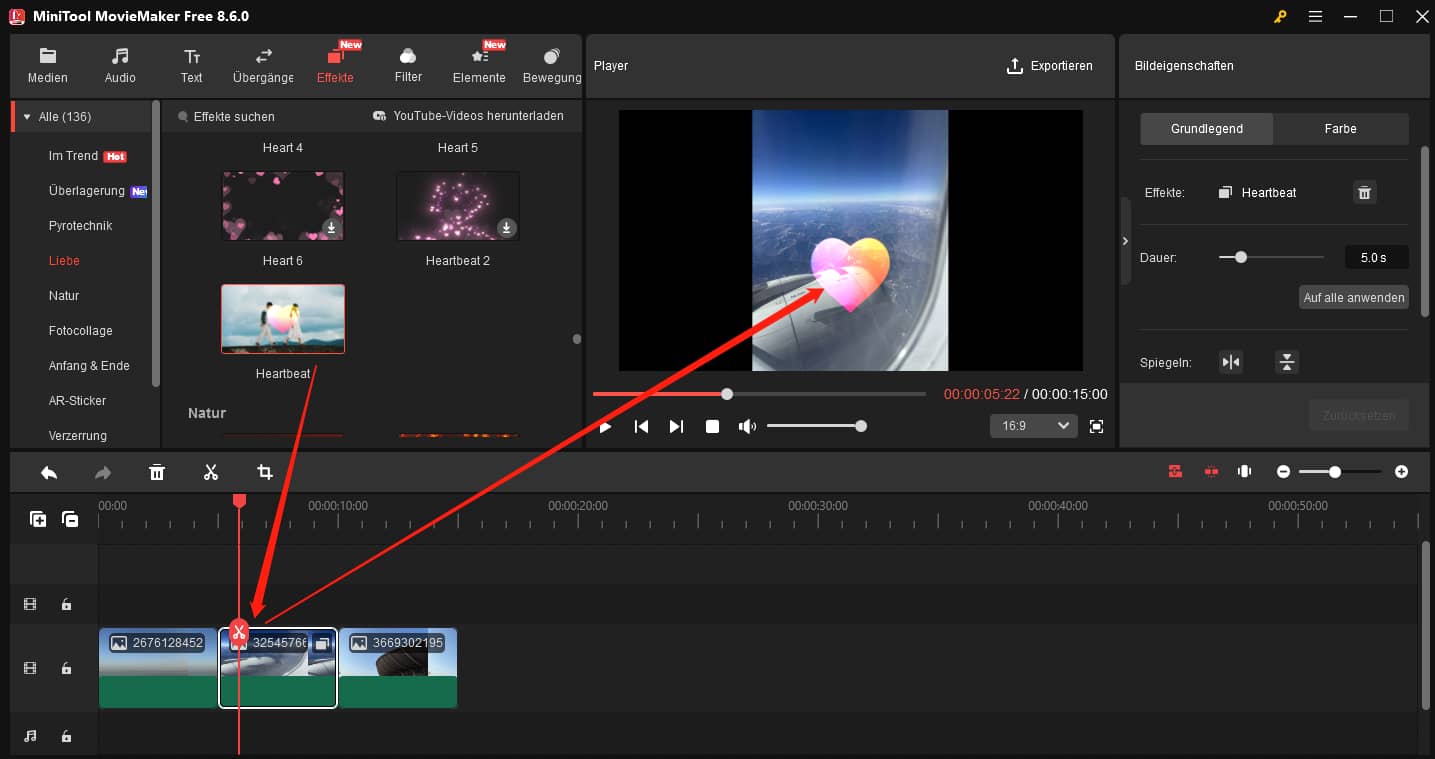
Task: Click the Auf alle anwenden button
Action: tap(1353, 297)
